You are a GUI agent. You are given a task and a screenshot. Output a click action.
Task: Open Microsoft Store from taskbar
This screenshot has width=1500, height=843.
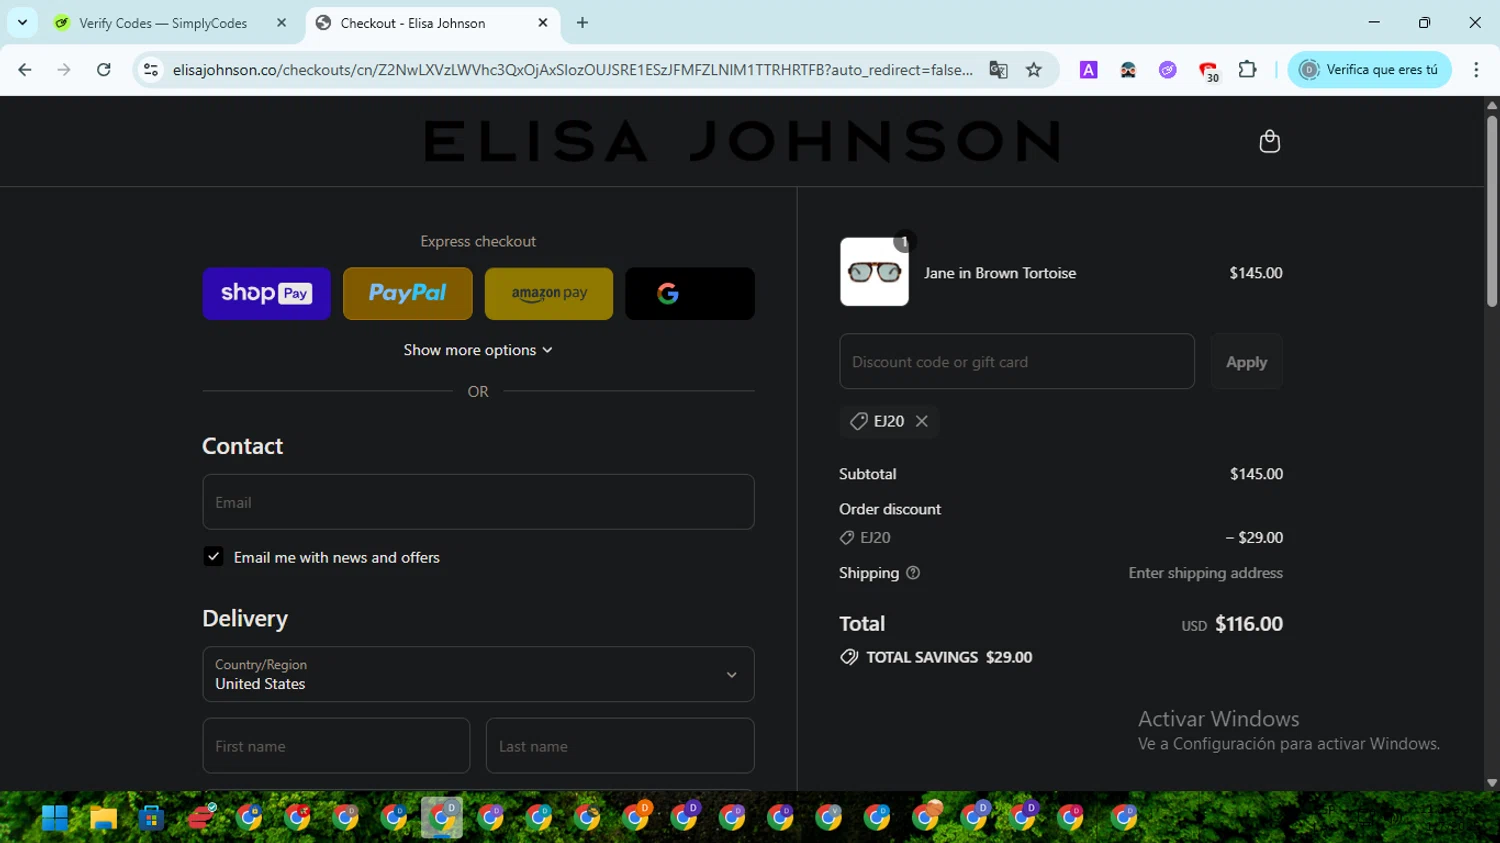[x=152, y=818]
